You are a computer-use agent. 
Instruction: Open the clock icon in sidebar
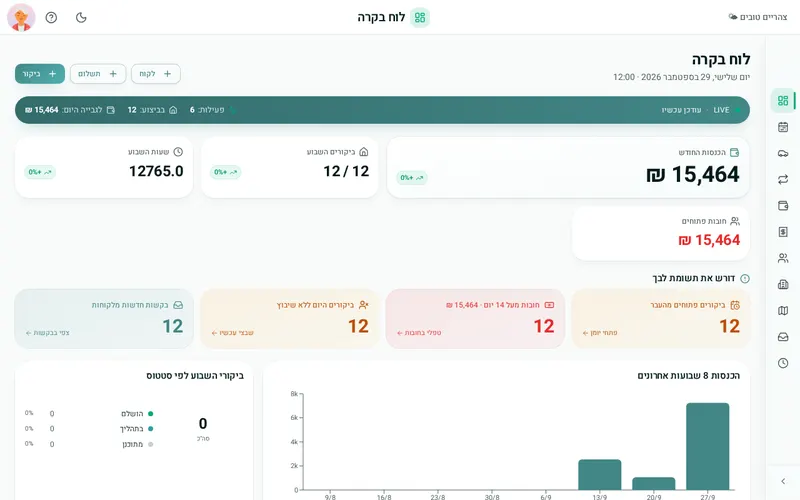tap(783, 363)
